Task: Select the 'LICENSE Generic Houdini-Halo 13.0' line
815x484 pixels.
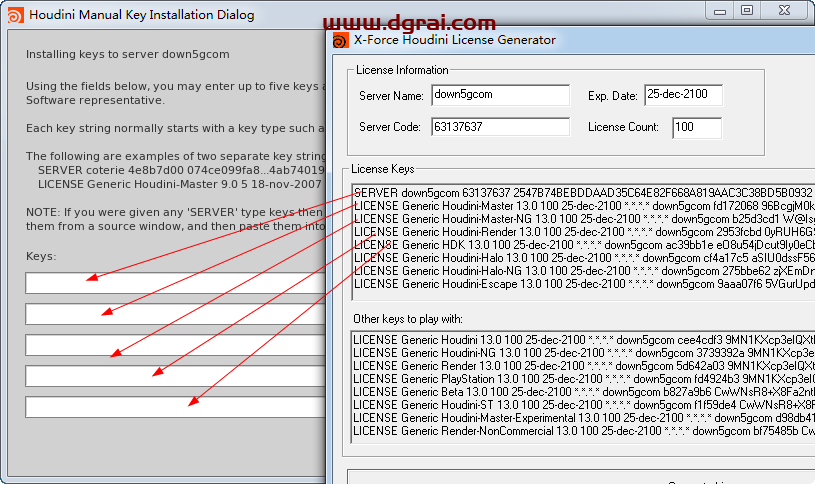Action: [584, 258]
